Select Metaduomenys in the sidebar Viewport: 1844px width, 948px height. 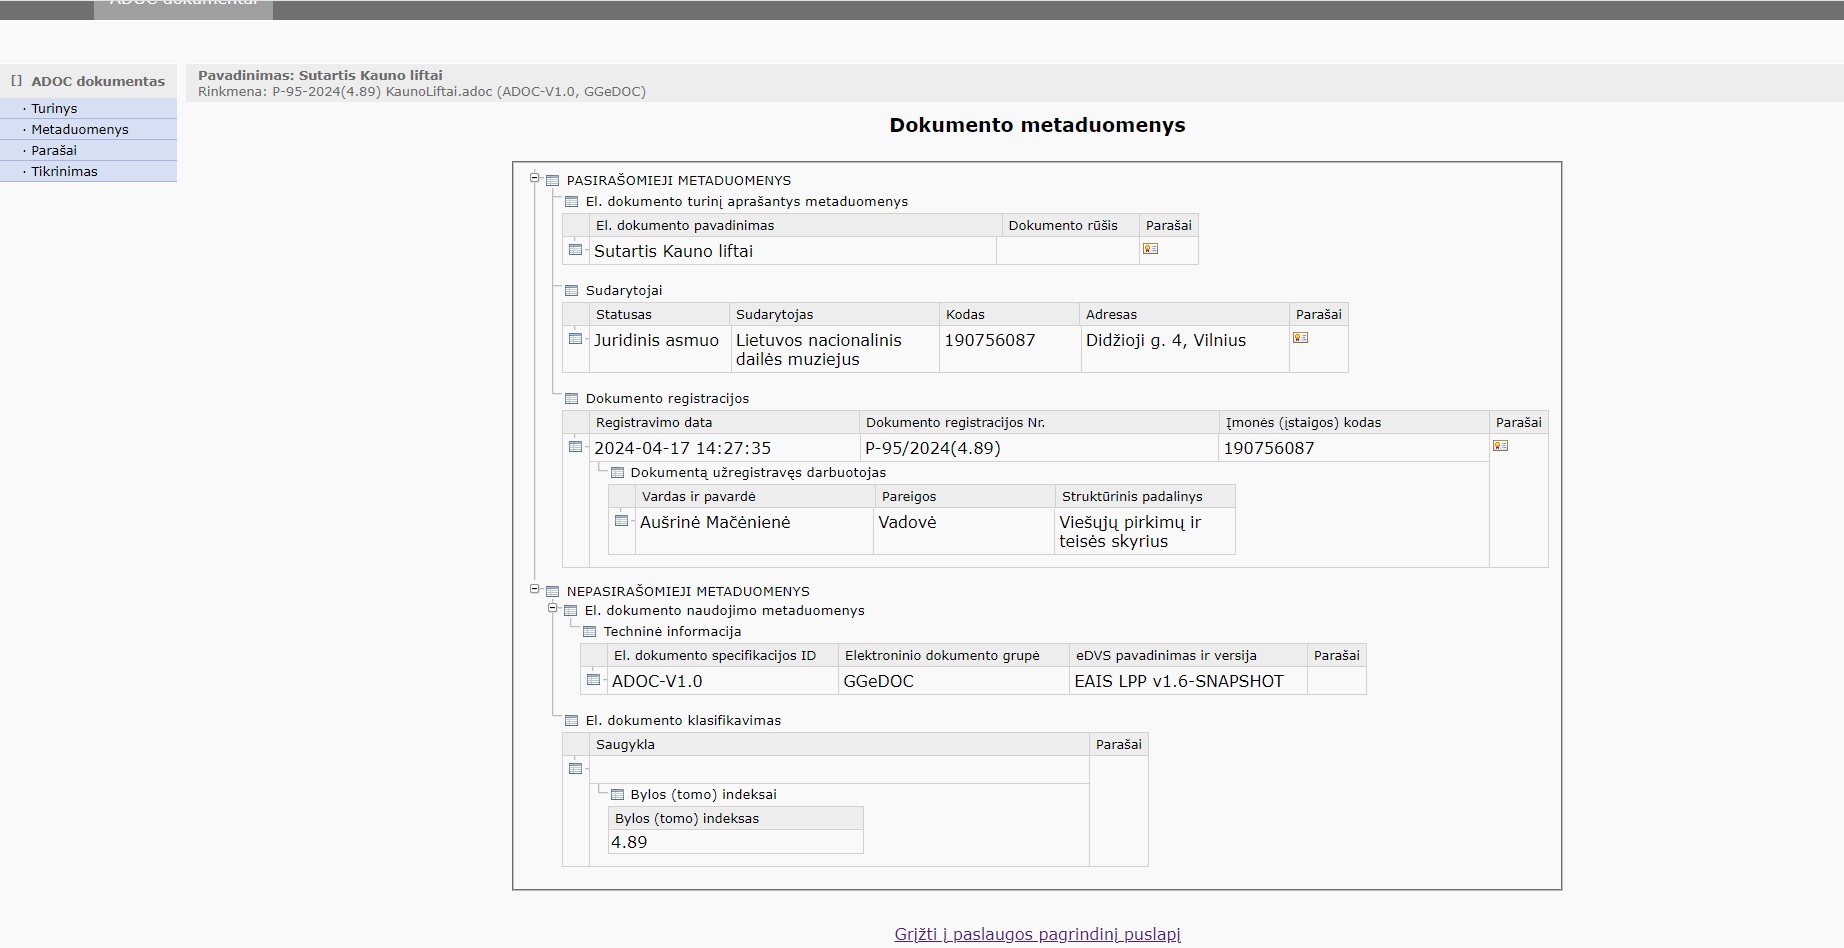tap(80, 130)
